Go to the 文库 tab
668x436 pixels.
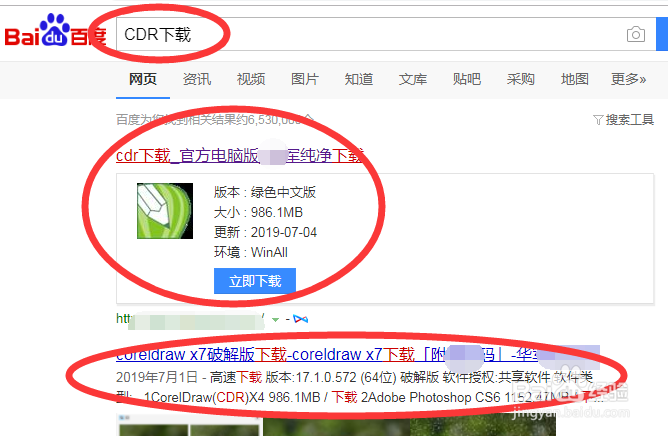(413, 79)
